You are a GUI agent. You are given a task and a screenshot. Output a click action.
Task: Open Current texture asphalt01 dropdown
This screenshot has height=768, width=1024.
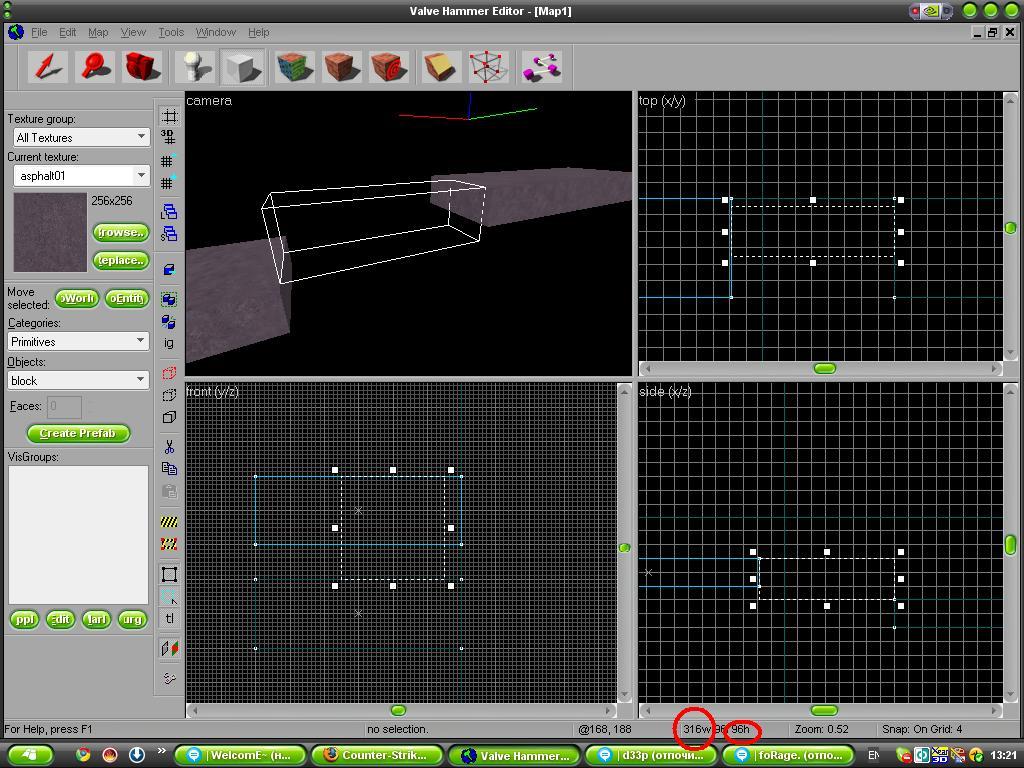(82, 176)
